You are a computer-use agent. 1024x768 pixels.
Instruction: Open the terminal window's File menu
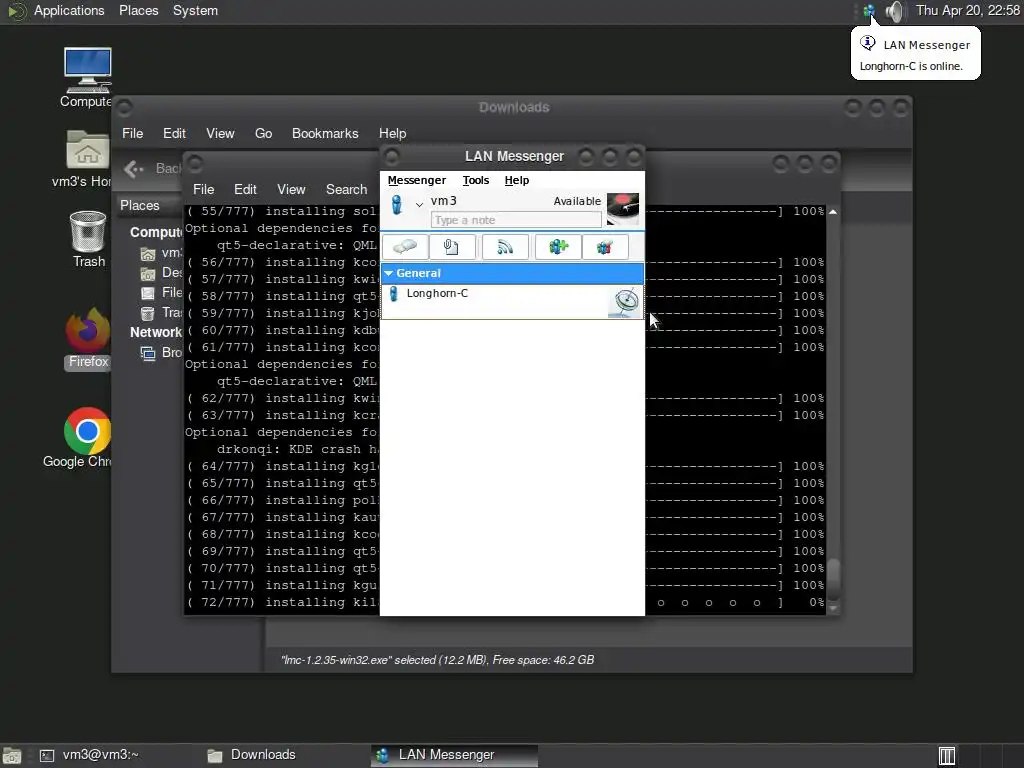tap(203, 189)
